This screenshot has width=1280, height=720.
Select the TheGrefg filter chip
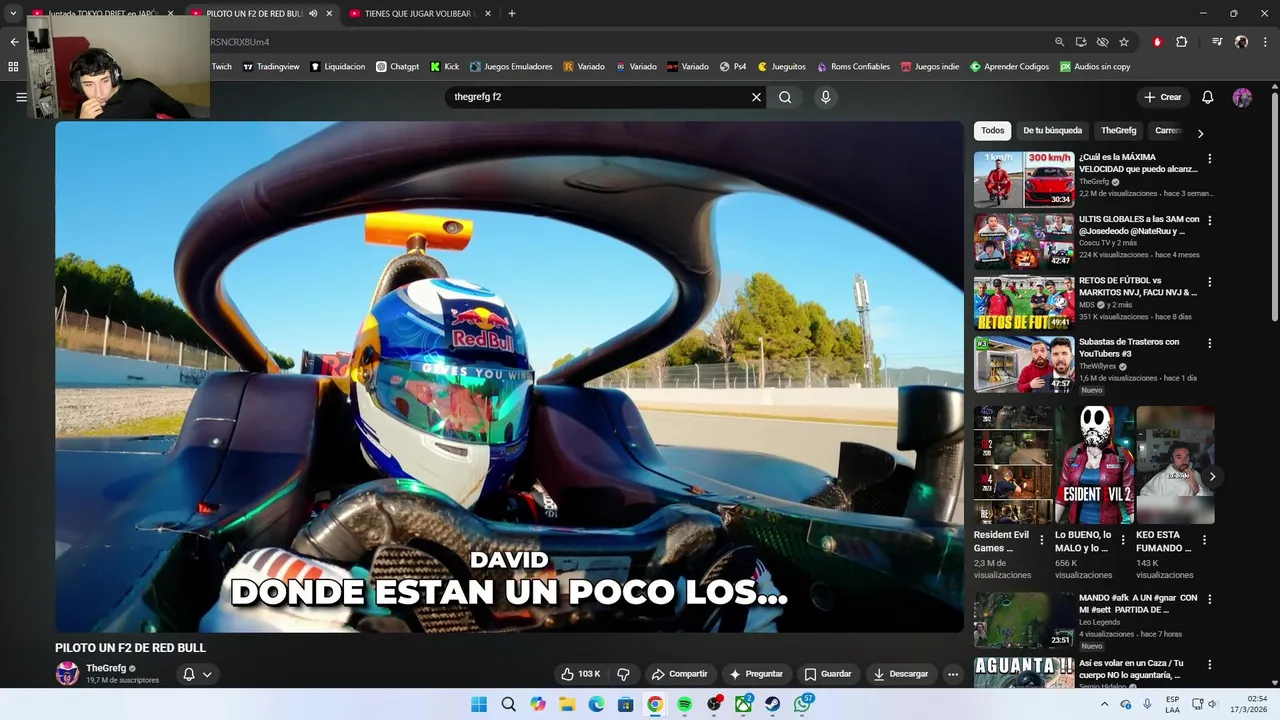pos(1118,131)
